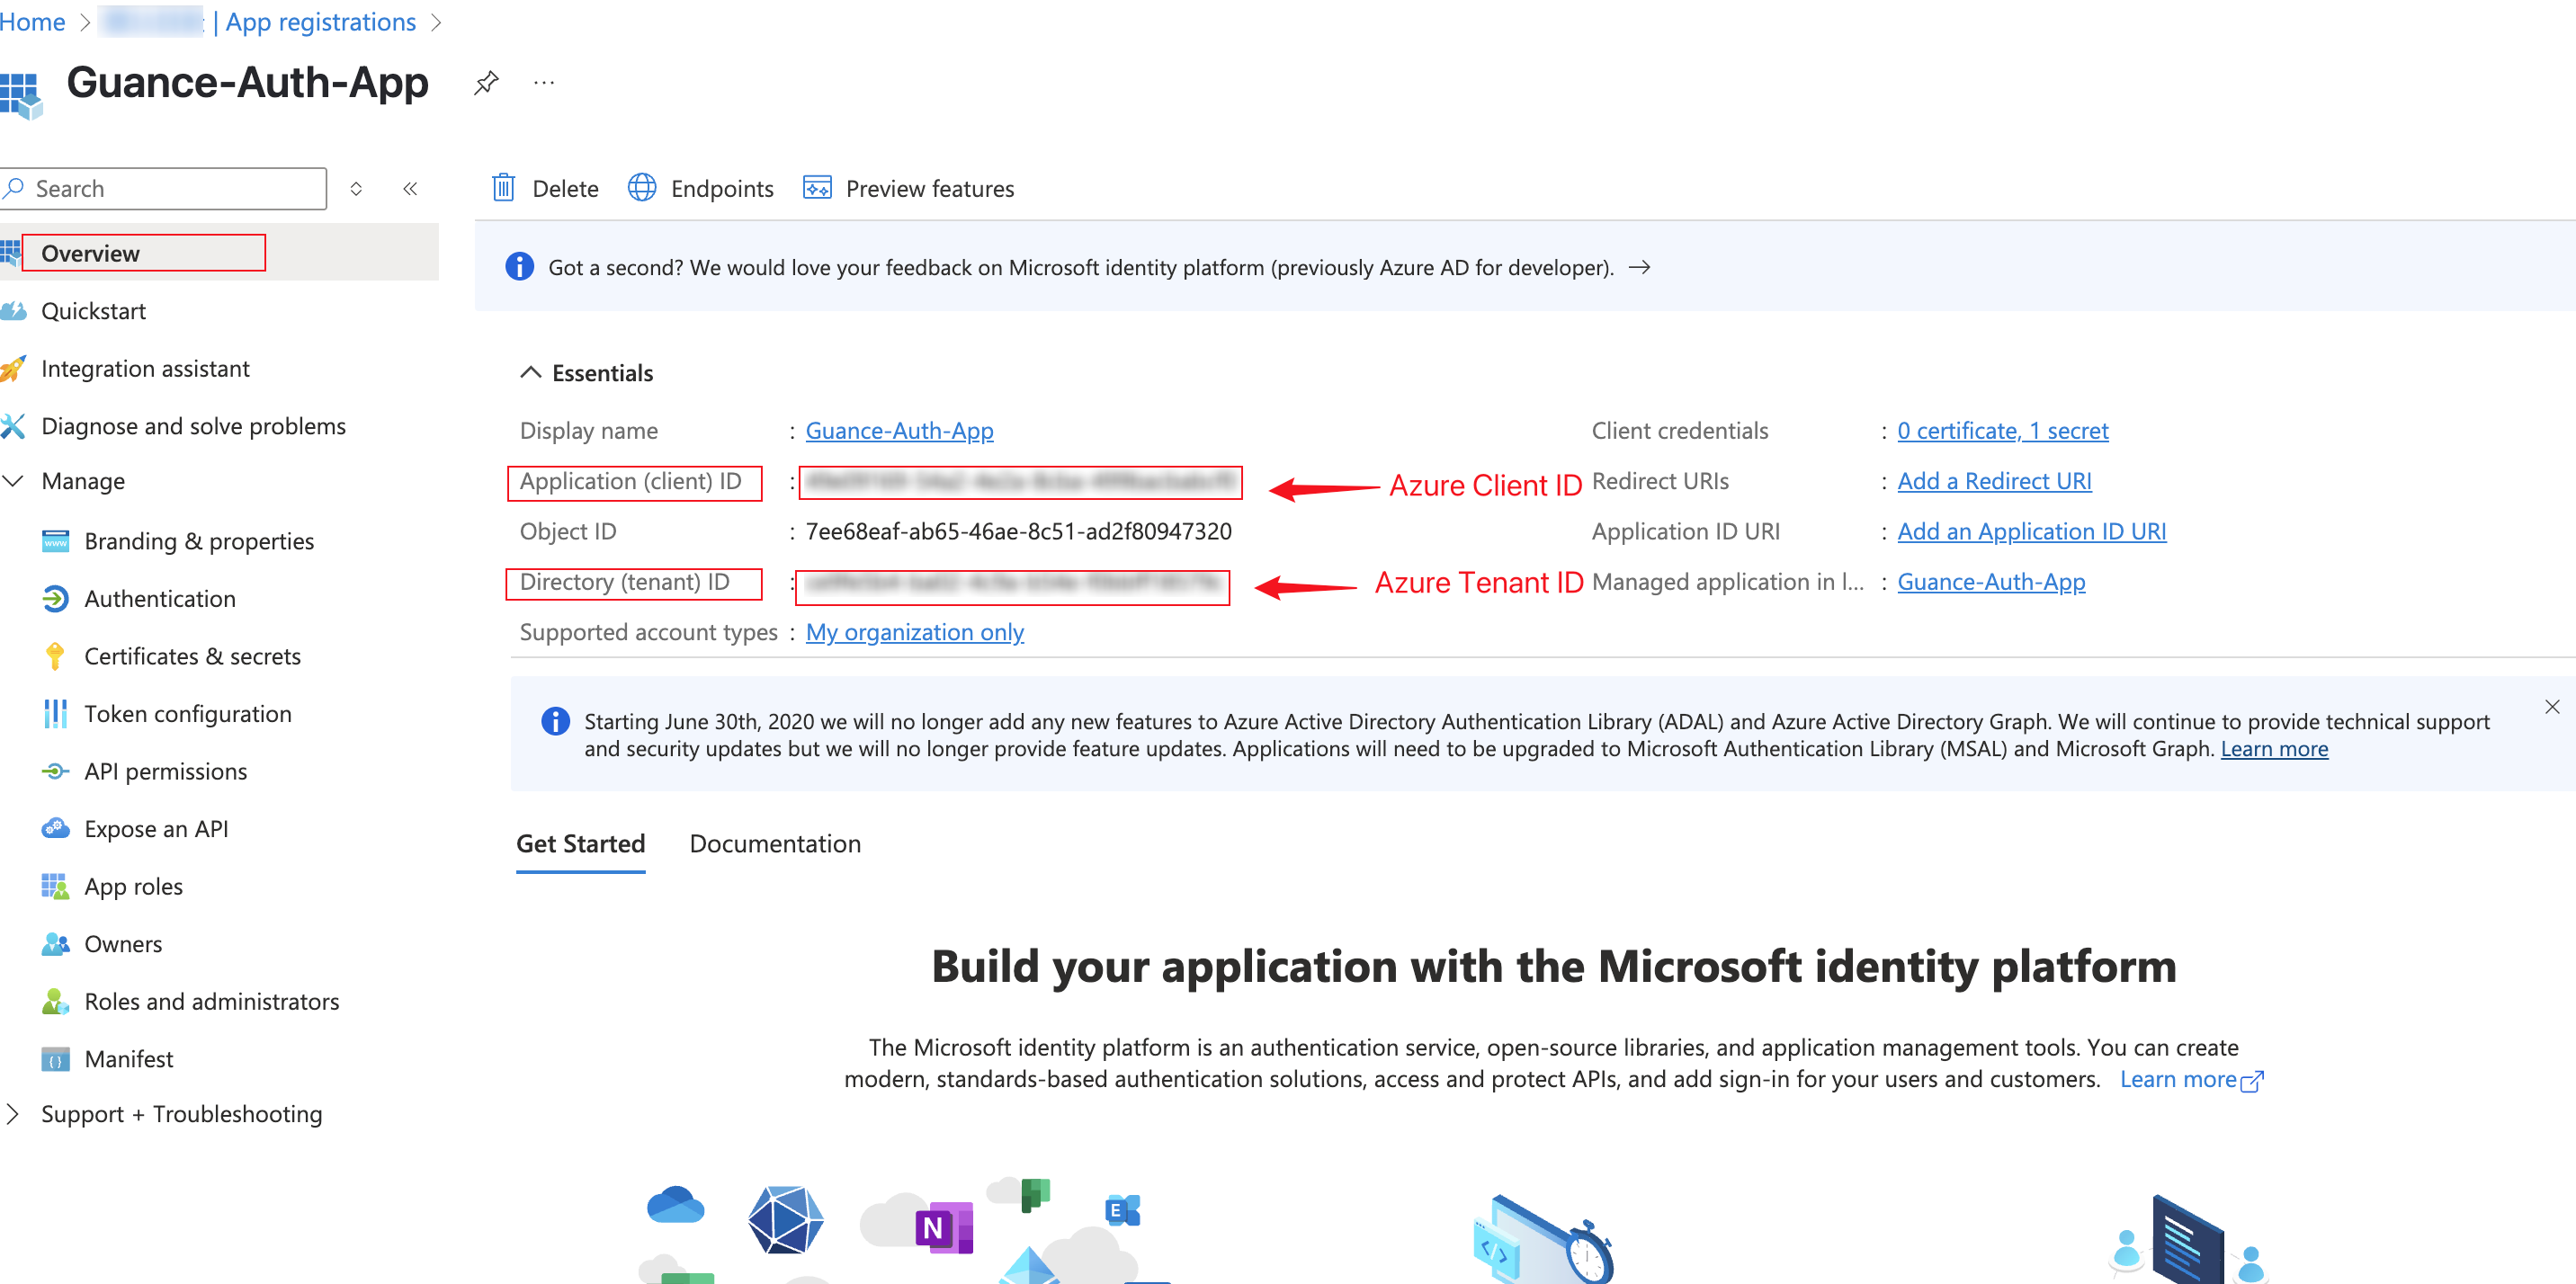The width and height of the screenshot is (2576, 1284).
Task: Click Add a Redirect URI link
Action: tap(1993, 481)
